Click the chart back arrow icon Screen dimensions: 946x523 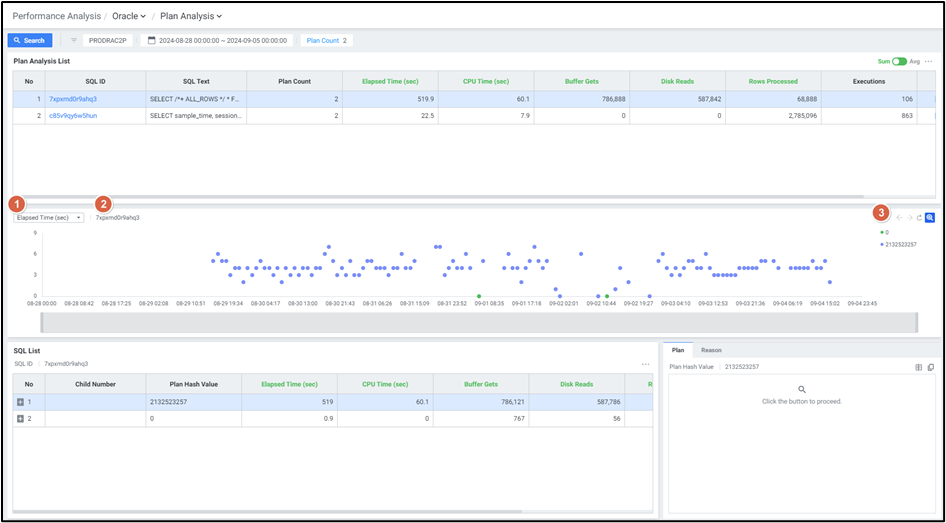point(898,217)
